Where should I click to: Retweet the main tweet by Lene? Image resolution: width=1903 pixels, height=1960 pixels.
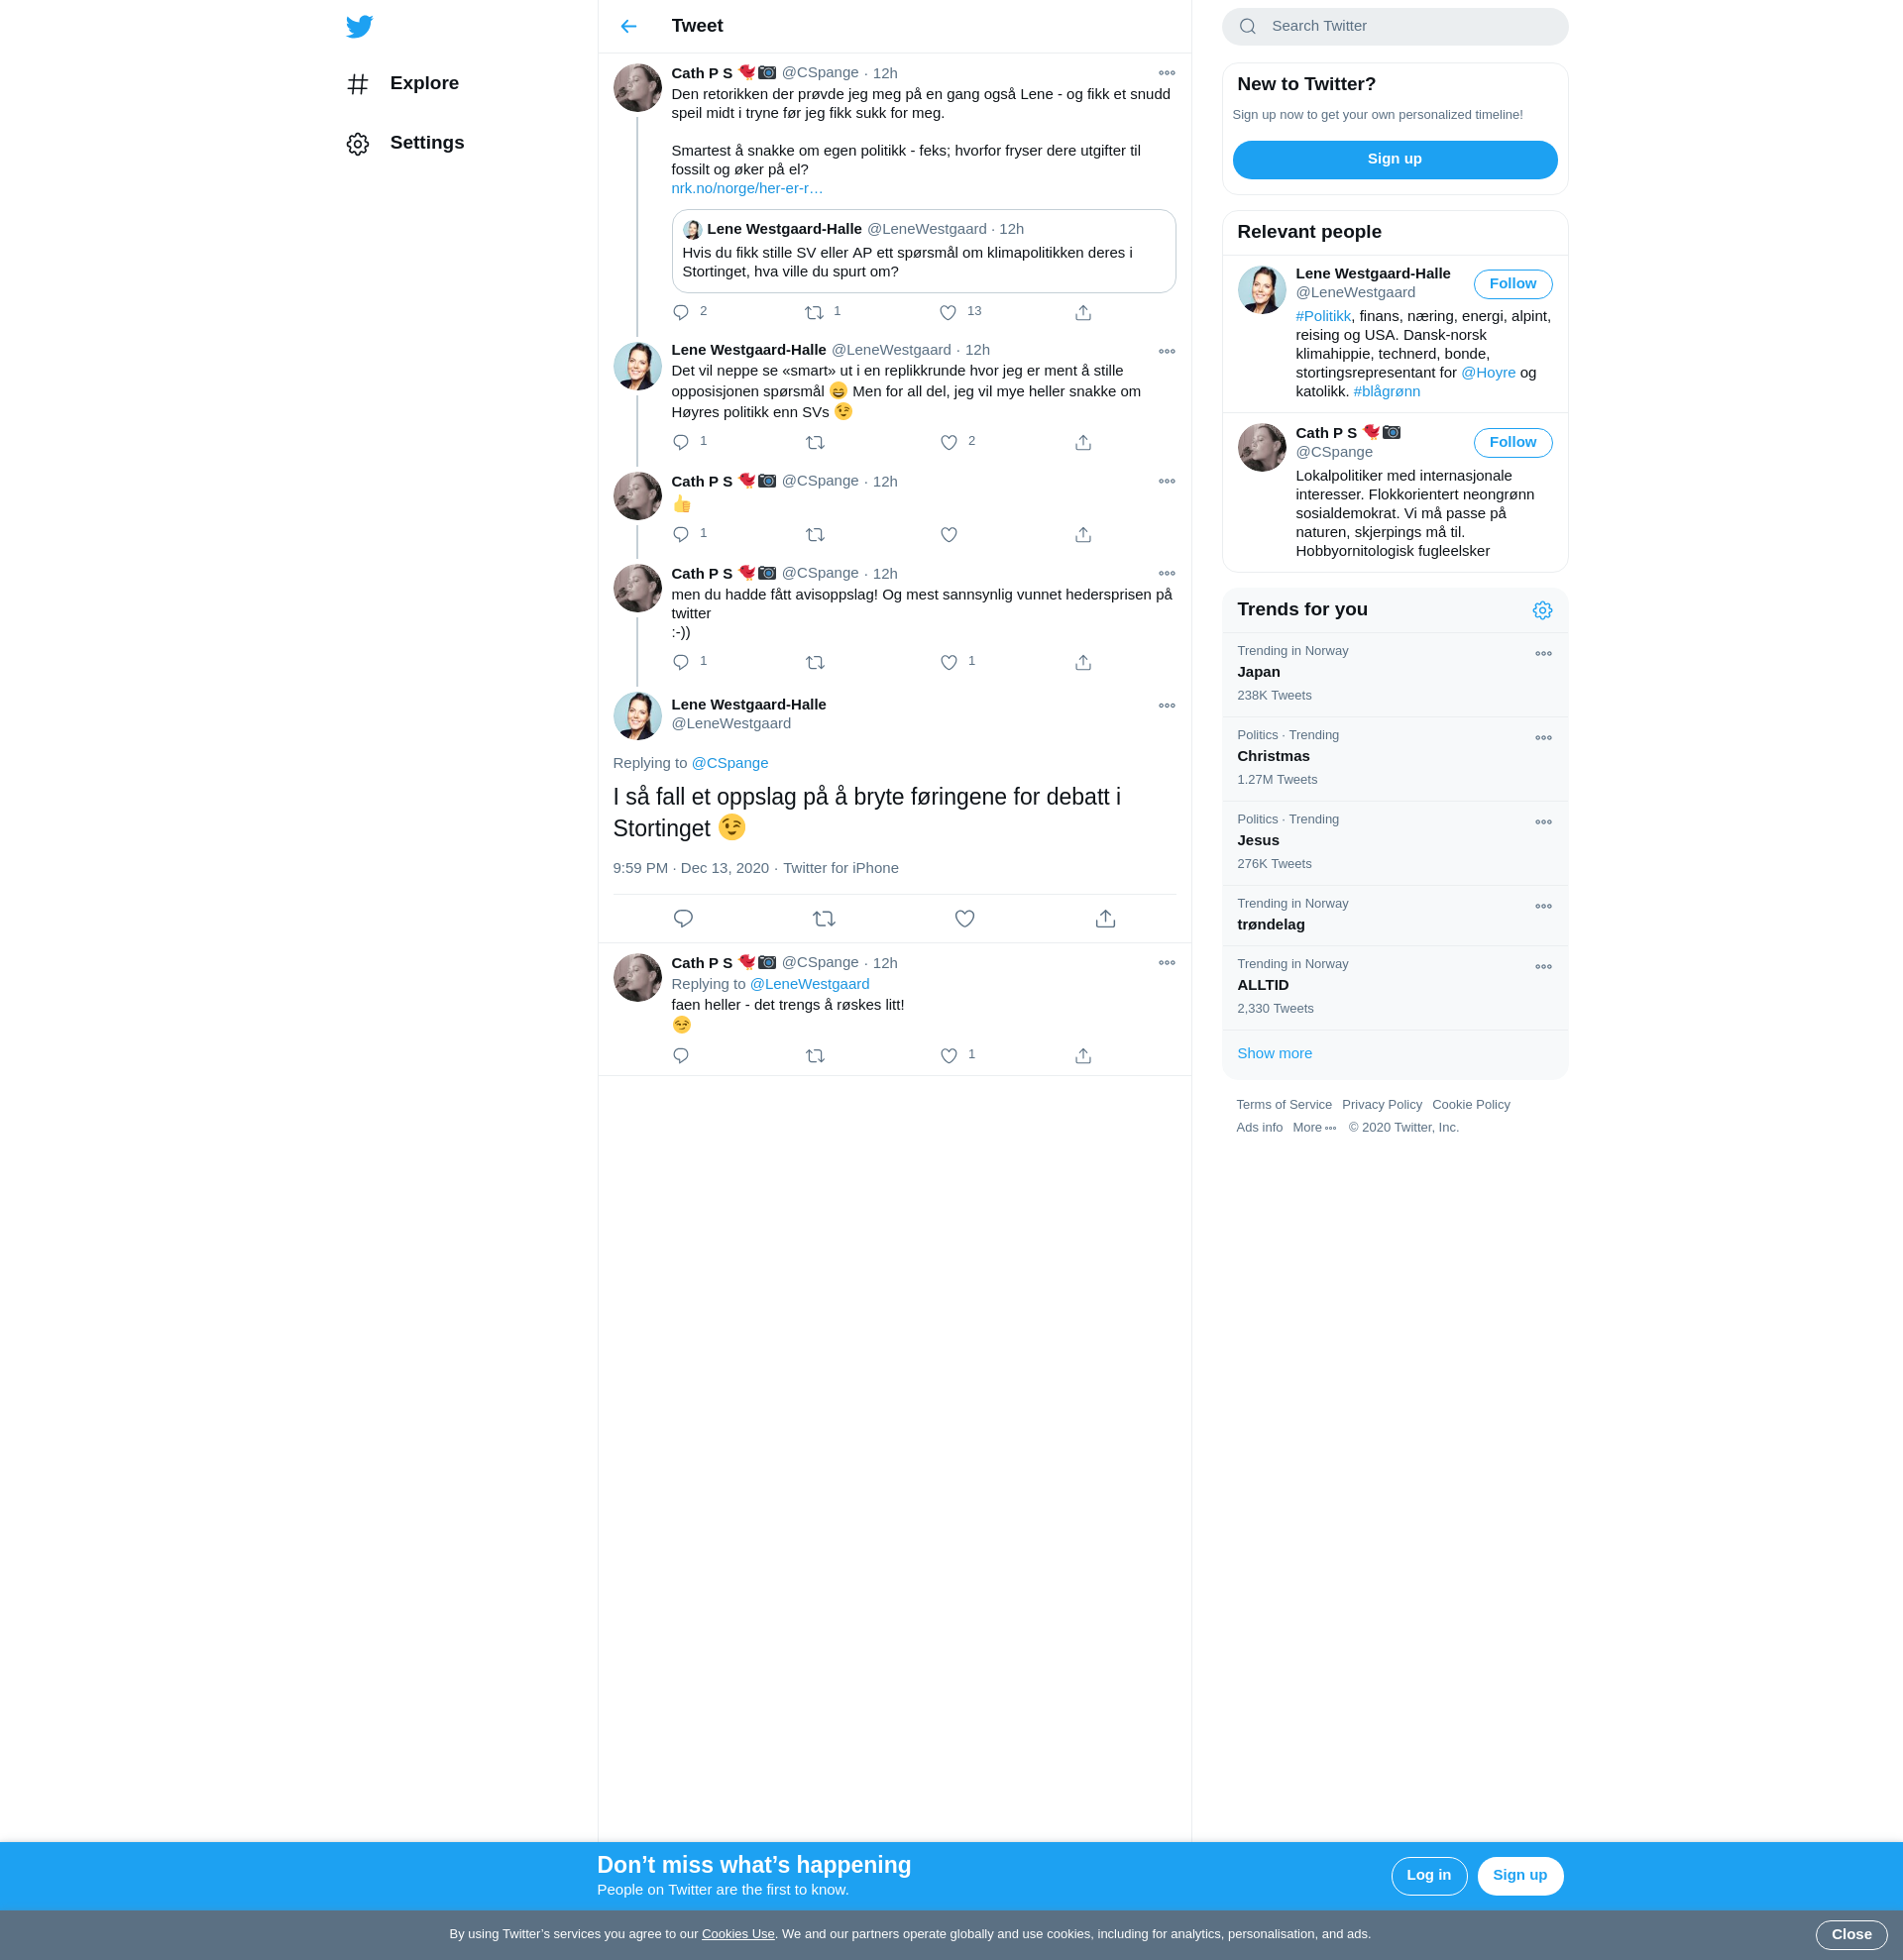coord(824,918)
